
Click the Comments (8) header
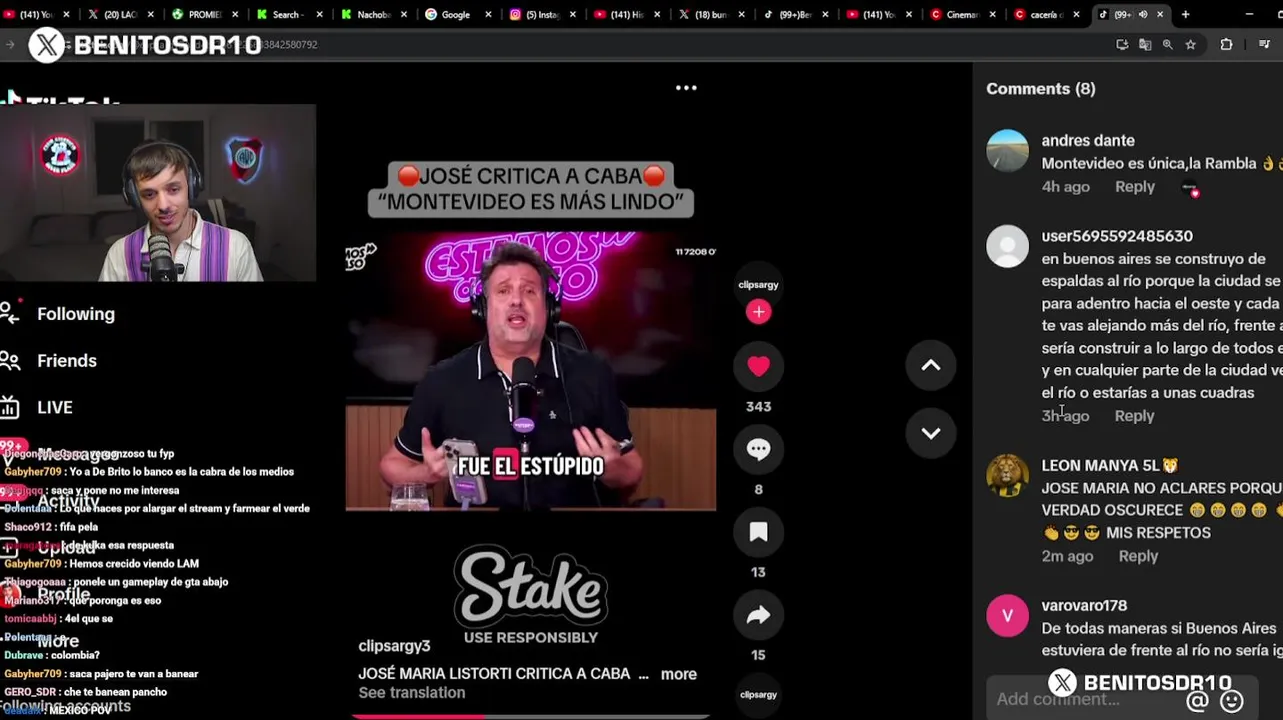1040,89
